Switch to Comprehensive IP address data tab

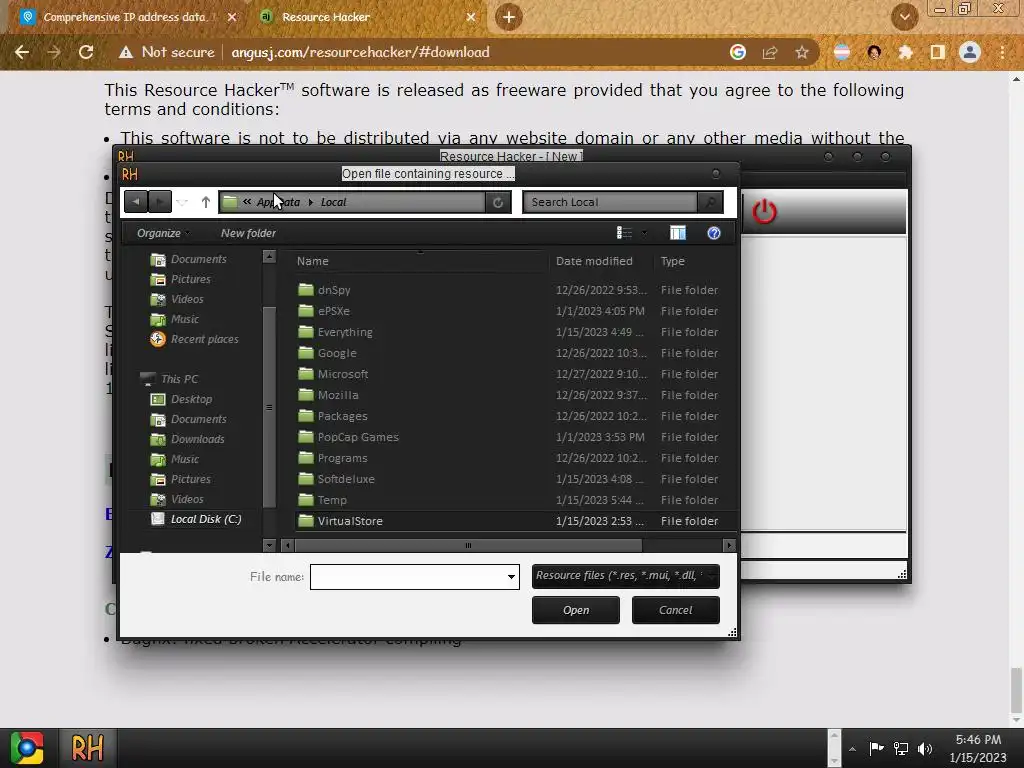128,17
